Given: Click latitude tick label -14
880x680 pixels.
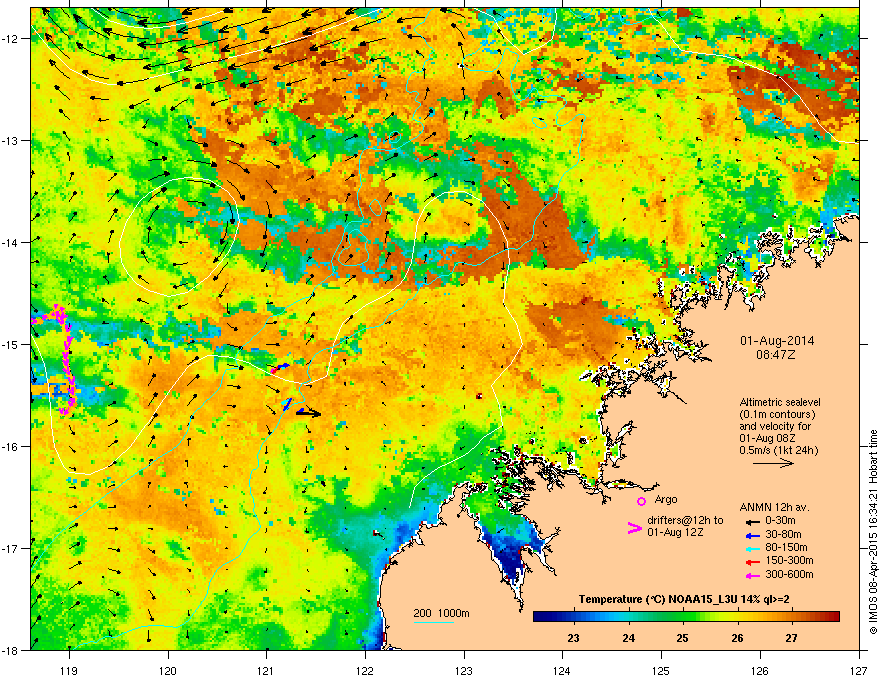Looking at the screenshot, I should 10,242.
